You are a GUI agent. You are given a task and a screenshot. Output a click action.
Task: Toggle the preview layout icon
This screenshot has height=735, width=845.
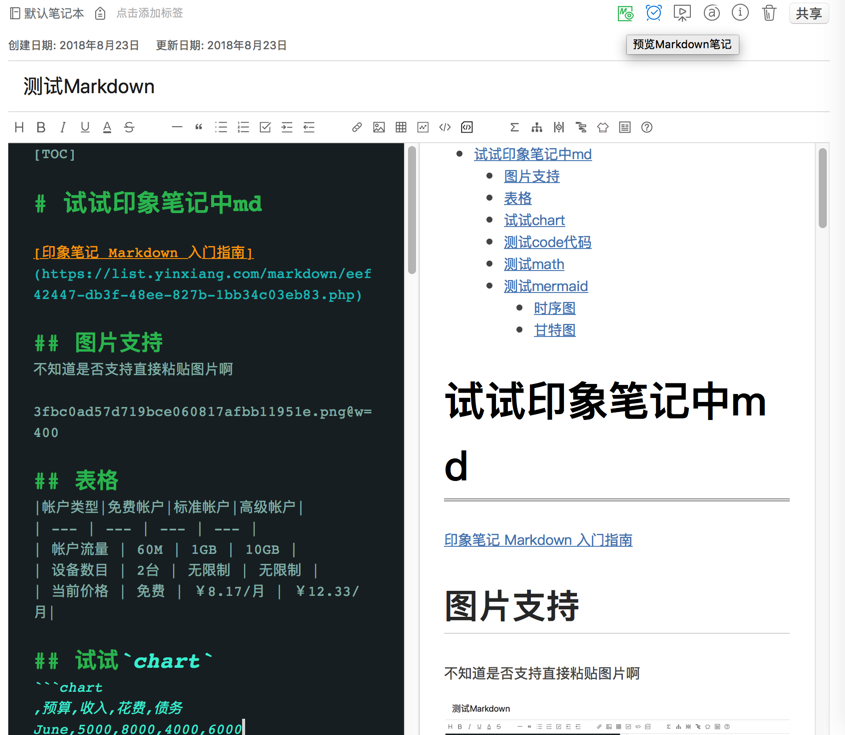tap(625, 127)
